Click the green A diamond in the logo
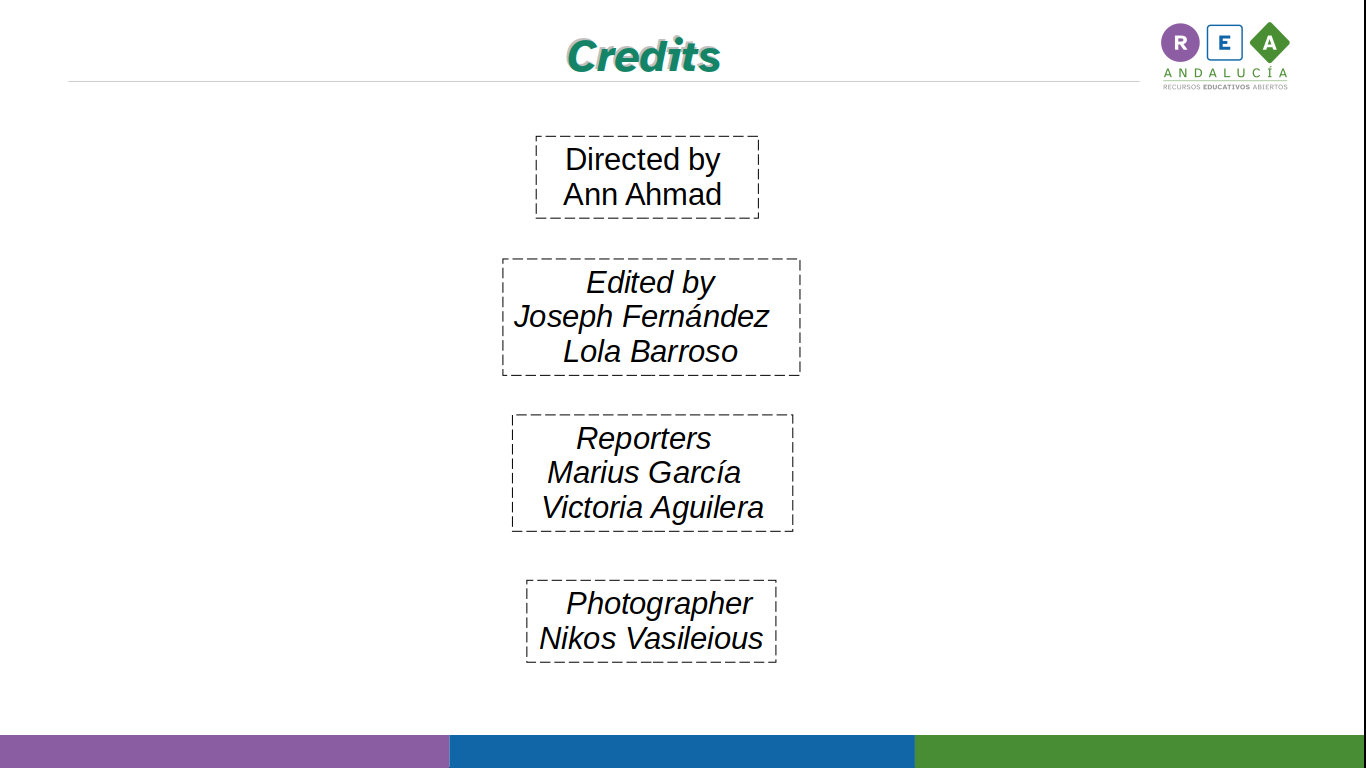Screen dimensions: 1366x768 [x=1269, y=43]
